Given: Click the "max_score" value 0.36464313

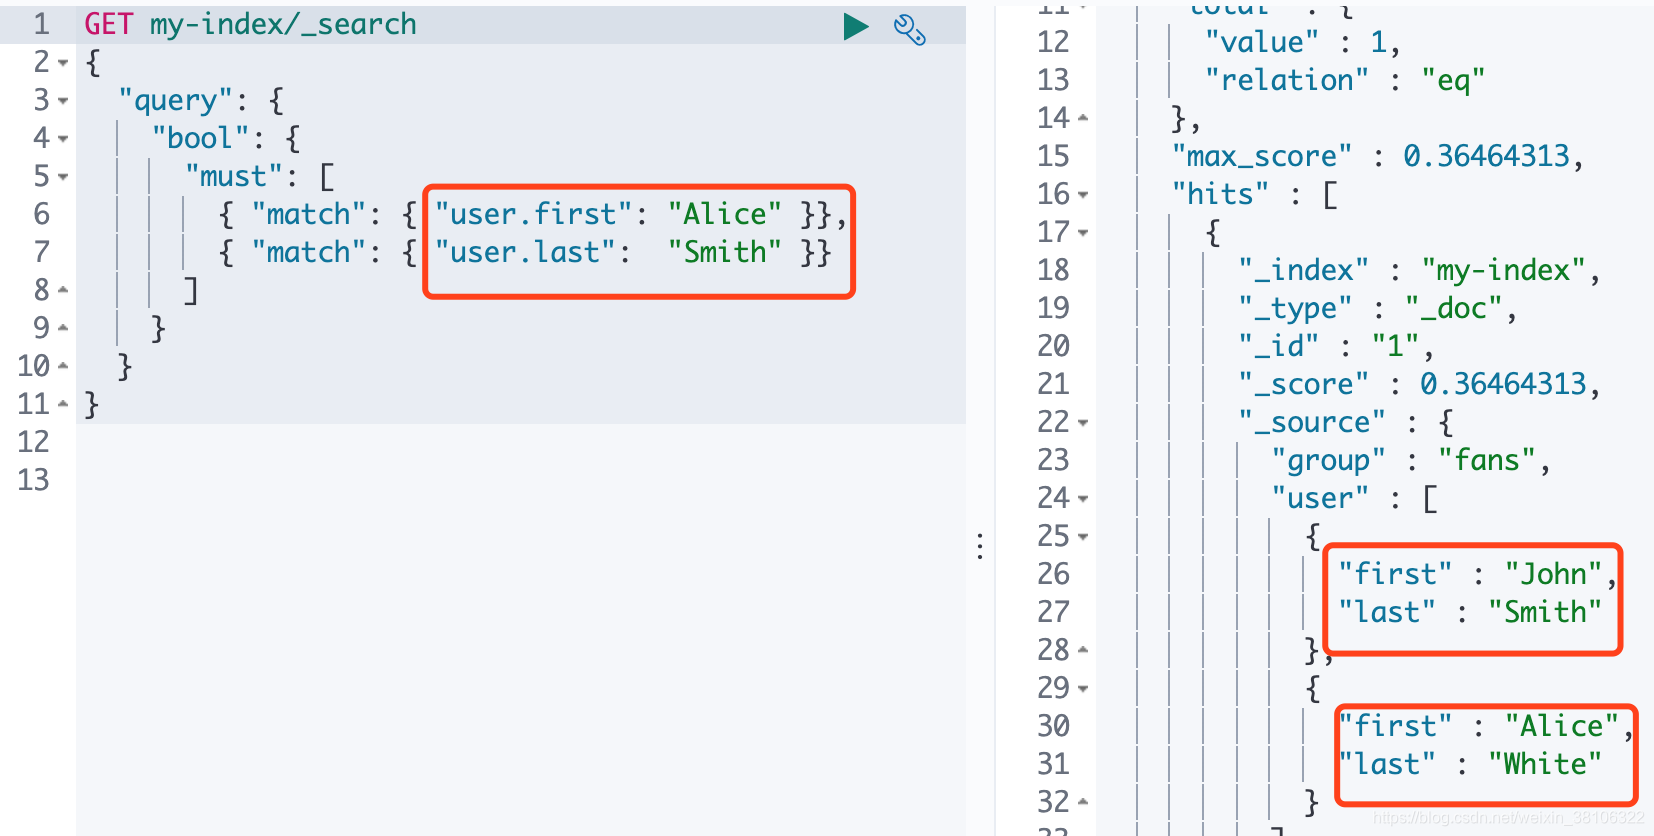Looking at the screenshot, I should [x=1486, y=156].
